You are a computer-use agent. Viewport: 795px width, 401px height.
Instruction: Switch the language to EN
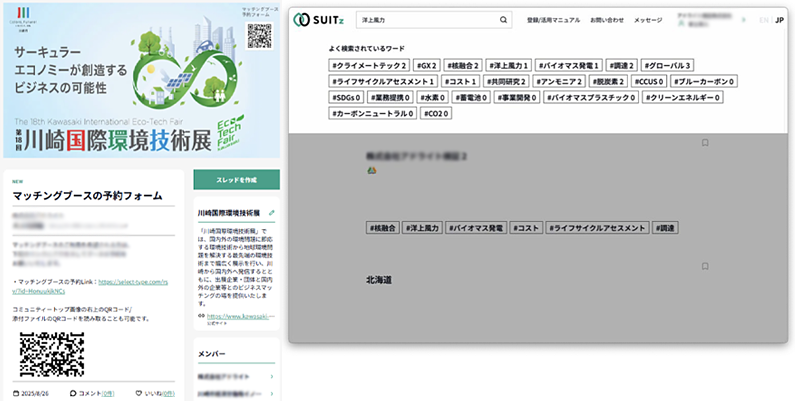coord(764,20)
